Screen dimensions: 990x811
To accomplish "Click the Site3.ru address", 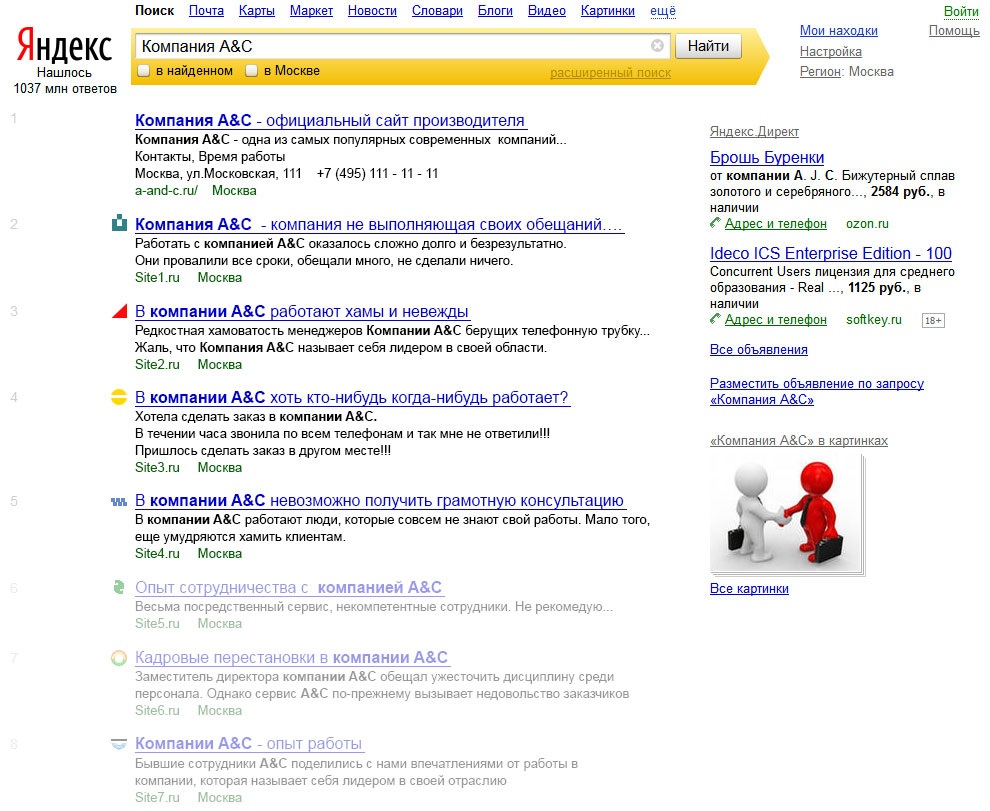I will 157,467.
